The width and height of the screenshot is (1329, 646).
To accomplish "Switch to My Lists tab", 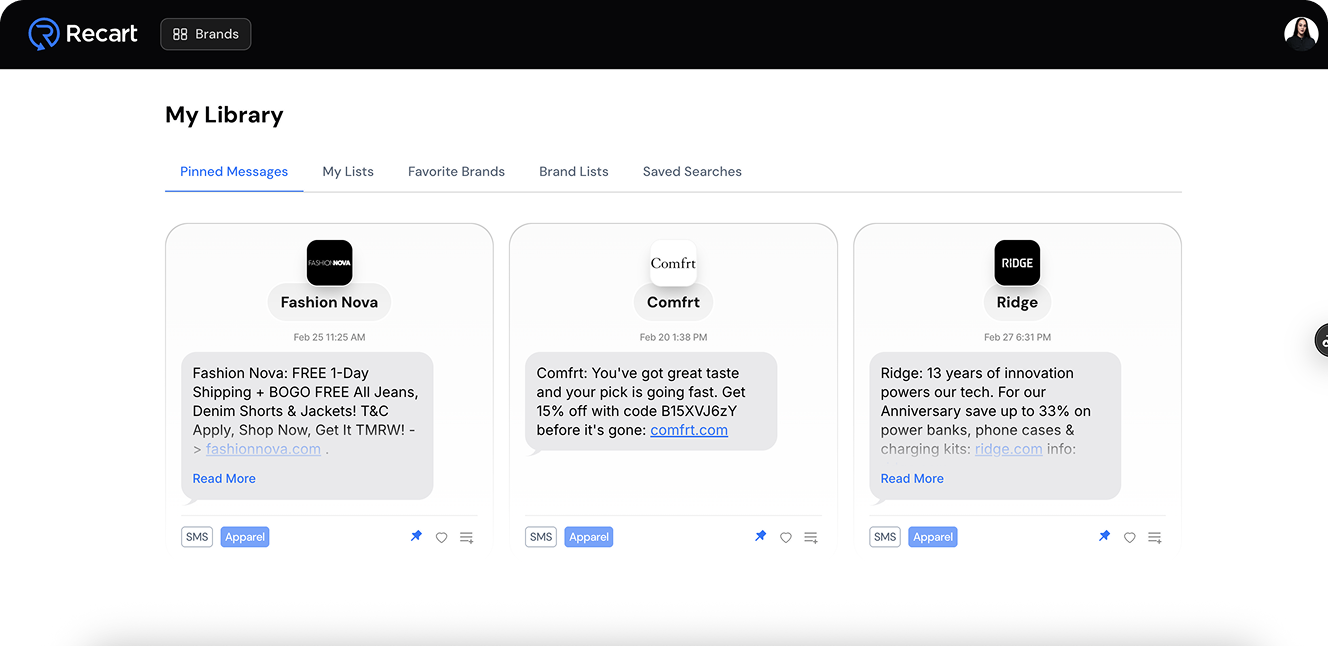I will point(348,172).
